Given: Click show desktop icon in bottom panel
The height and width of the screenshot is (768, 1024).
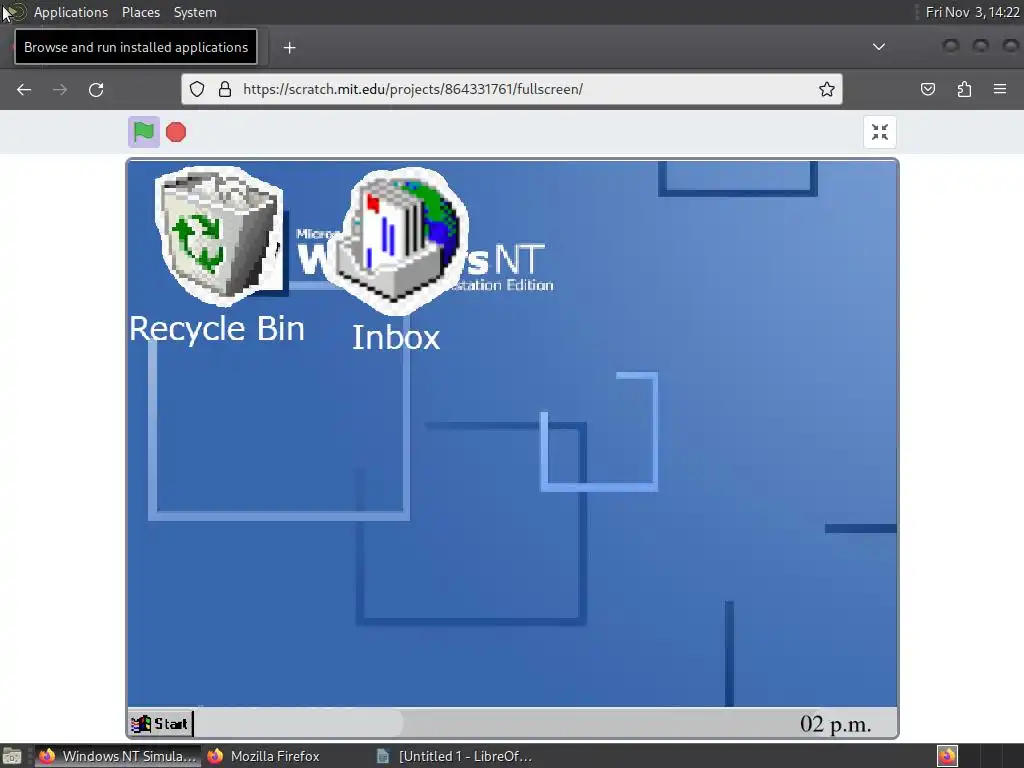Looking at the screenshot, I should tap(12, 756).
